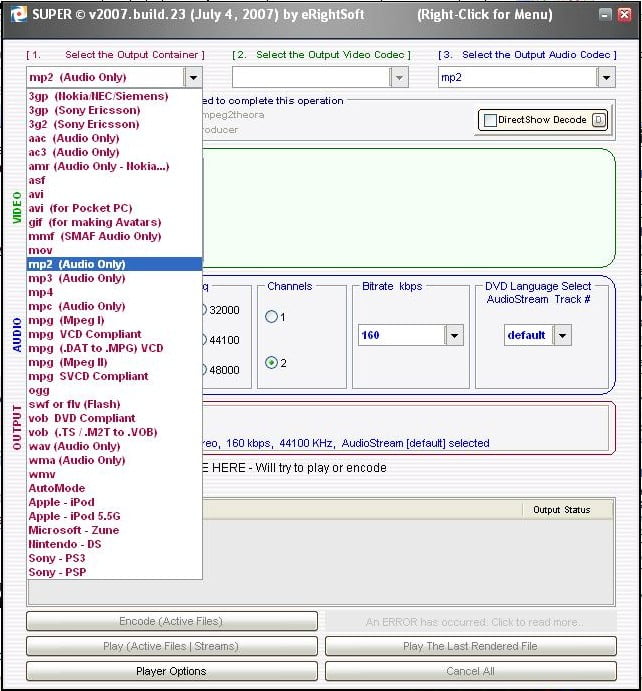Select ogg container entry
The height and width of the screenshot is (691, 642).
pos(115,390)
